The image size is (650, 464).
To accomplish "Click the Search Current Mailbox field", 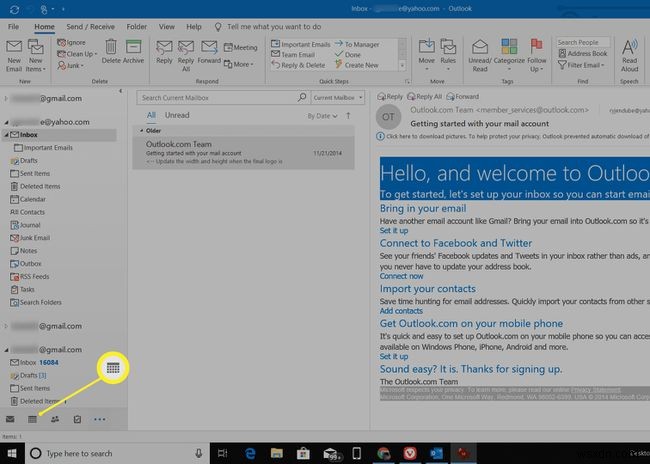I will point(223,98).
